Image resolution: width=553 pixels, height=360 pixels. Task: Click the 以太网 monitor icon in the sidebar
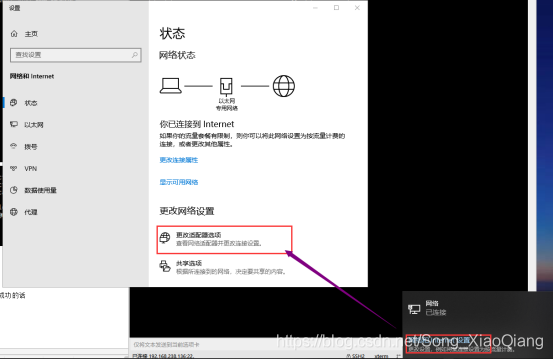pyautogui.click(x=14, y=124)
